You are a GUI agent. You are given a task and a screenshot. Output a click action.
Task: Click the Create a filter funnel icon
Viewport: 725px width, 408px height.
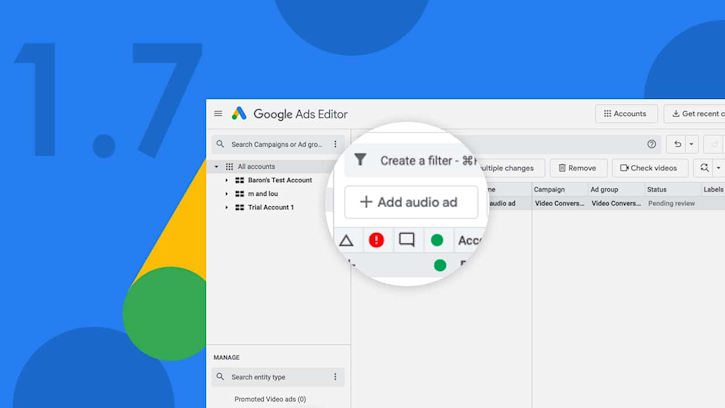pos(360,160)
